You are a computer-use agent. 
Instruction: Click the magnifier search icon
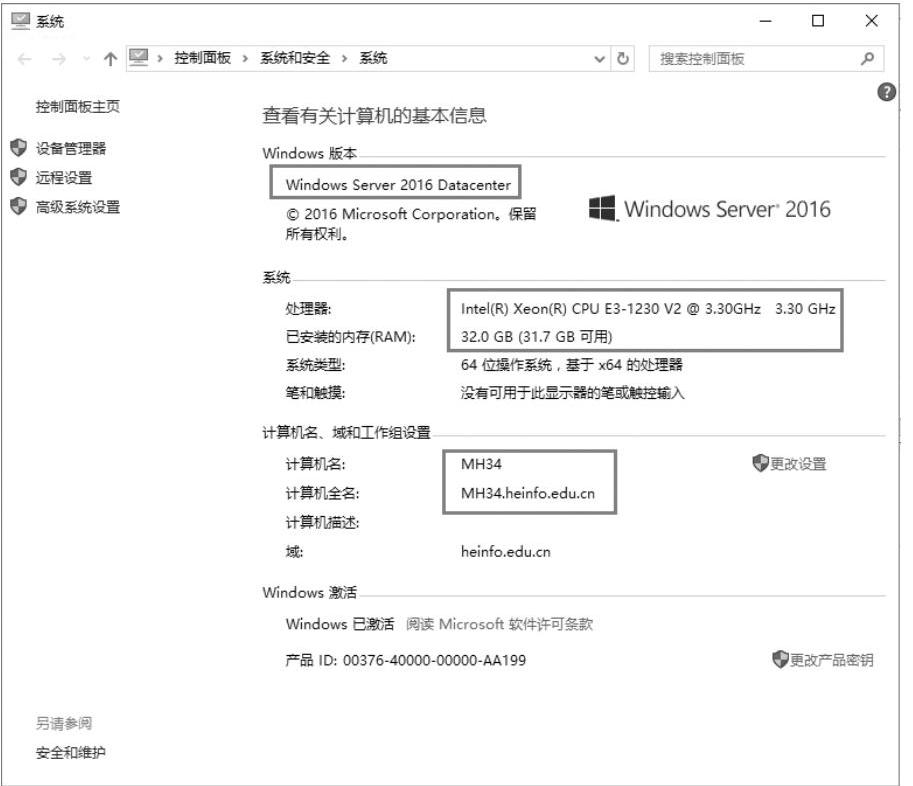(x=867, y=59)
